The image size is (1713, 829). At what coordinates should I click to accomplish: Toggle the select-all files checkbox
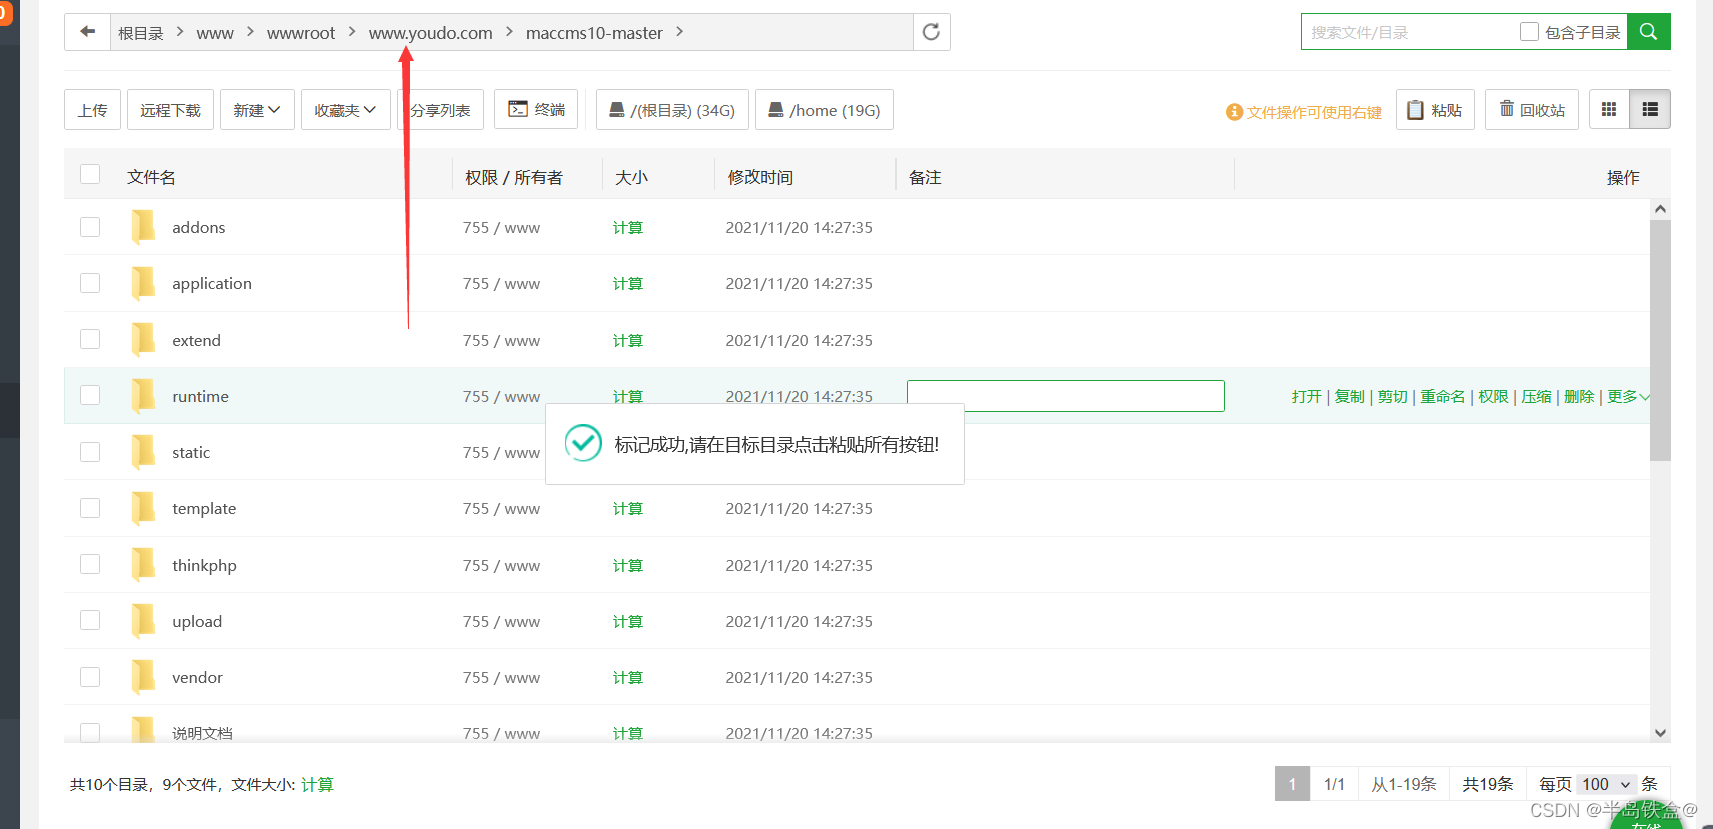(90, 174)
